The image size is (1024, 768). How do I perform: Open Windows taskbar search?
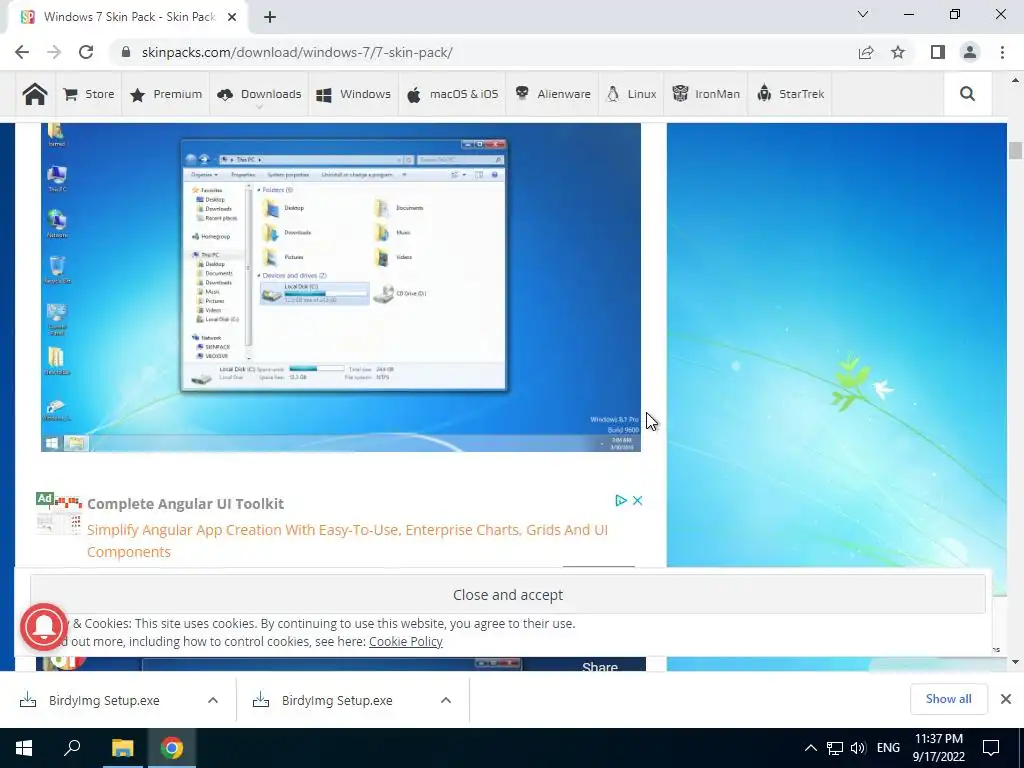(x=72, y=748)
